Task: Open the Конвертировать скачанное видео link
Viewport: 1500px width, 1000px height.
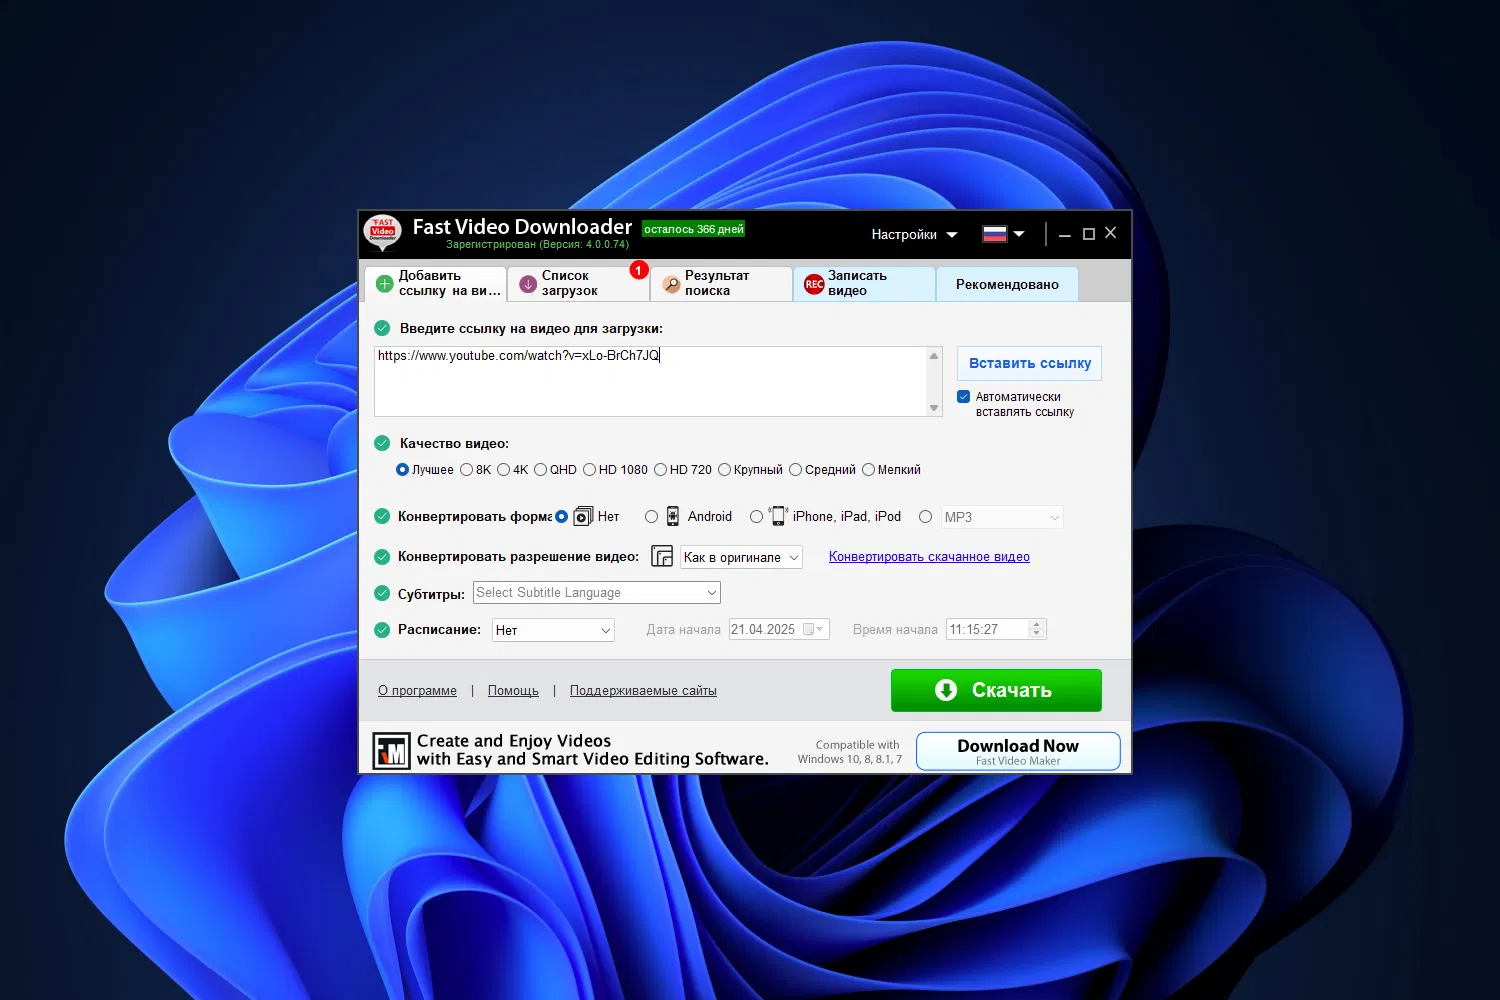Action: [x=929, y=557]
